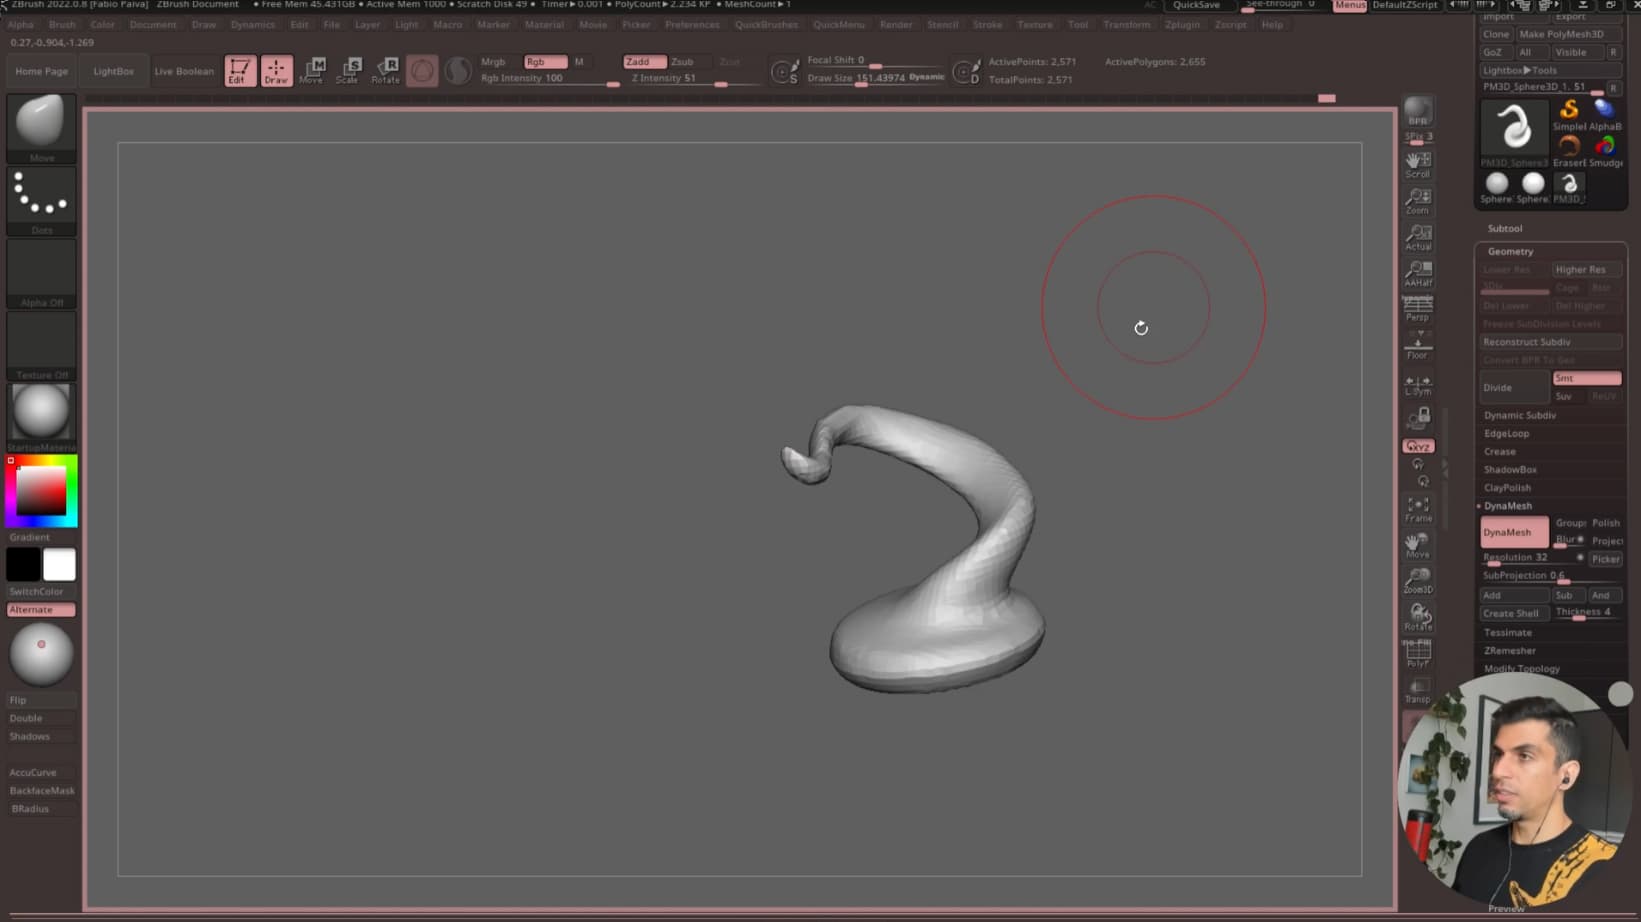Expand the ClayPolish section
This screenshot has width=1641, height=922.
[x=1508, y=487]
